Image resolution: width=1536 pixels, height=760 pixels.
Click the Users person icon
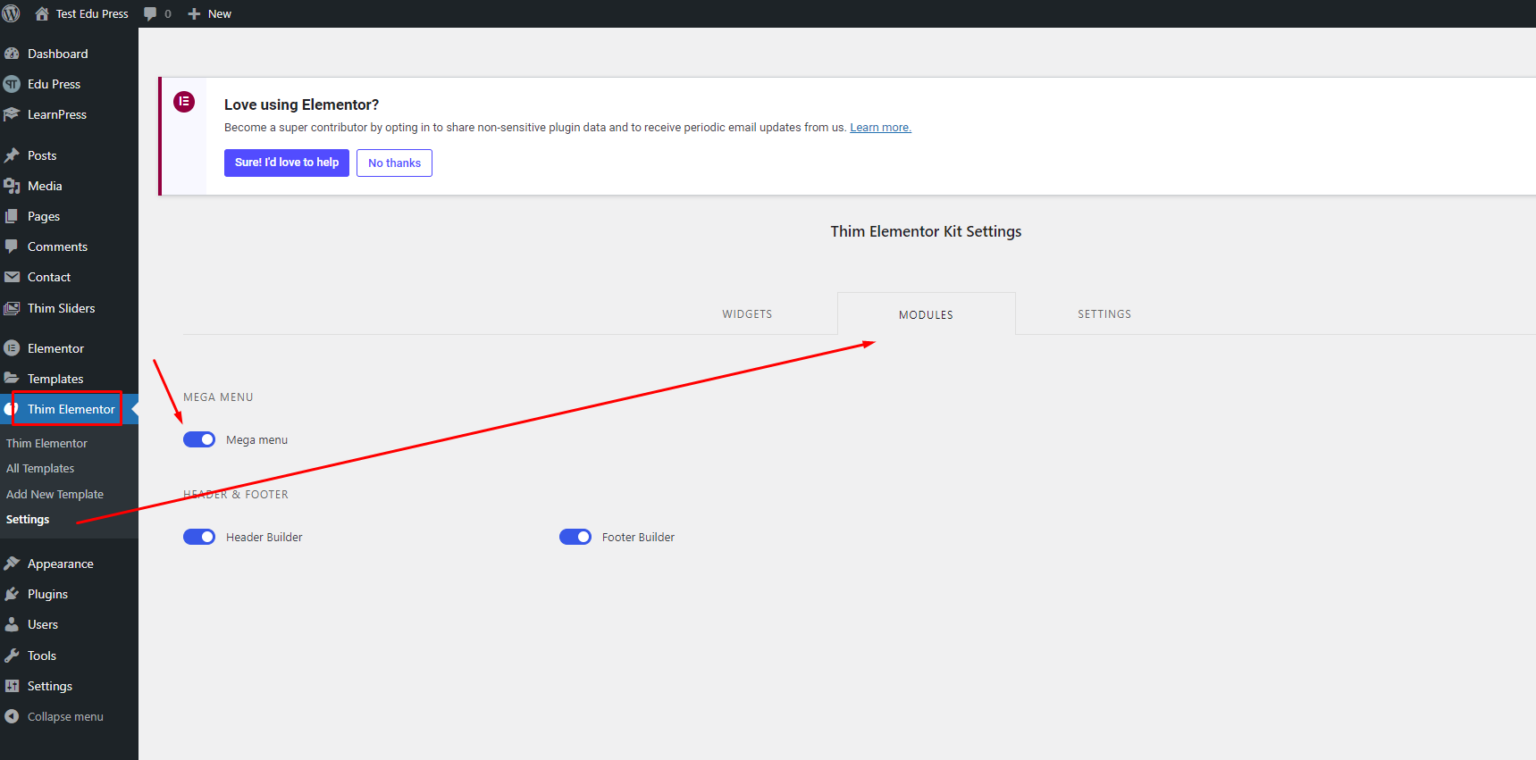12,624
